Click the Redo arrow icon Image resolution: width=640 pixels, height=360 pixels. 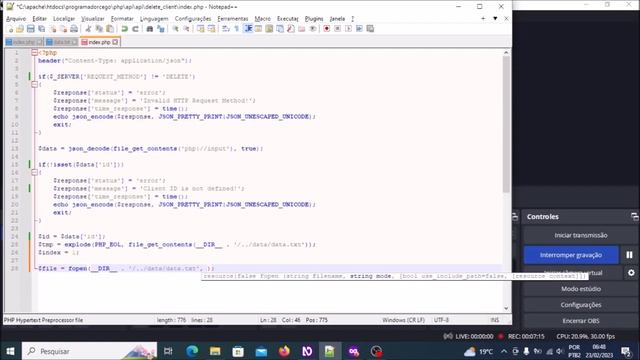(135, 29)
